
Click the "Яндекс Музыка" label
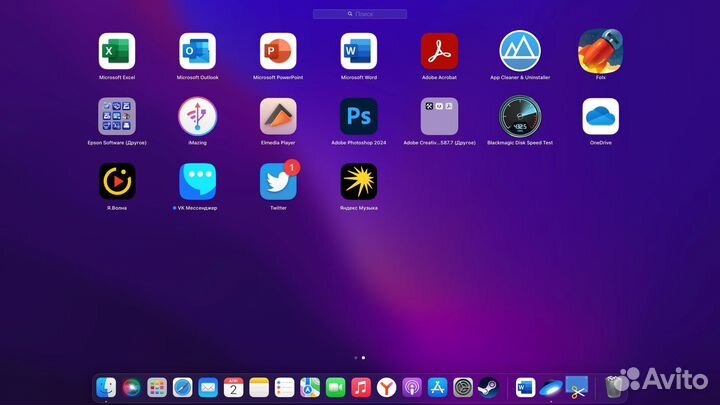click(359, 208)
